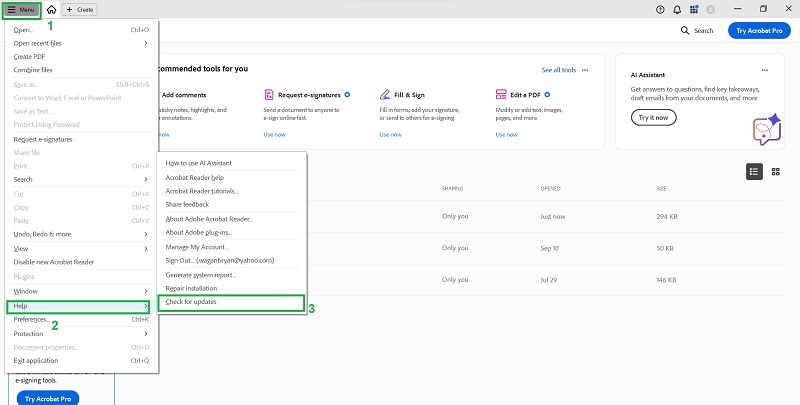Screen dimensions: 800x405
Task: Expand the Protection submenu
Action: coord(82,334)
